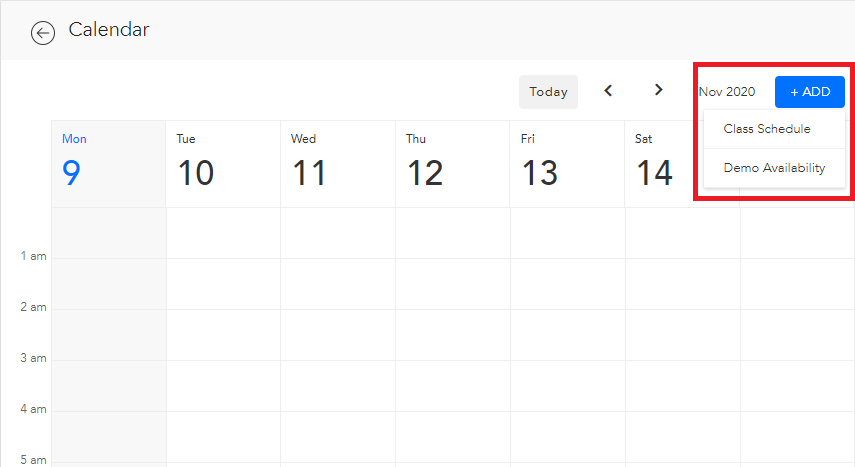
Task: Choose Demo Availability from the menu
Action: tap(774, 168)
